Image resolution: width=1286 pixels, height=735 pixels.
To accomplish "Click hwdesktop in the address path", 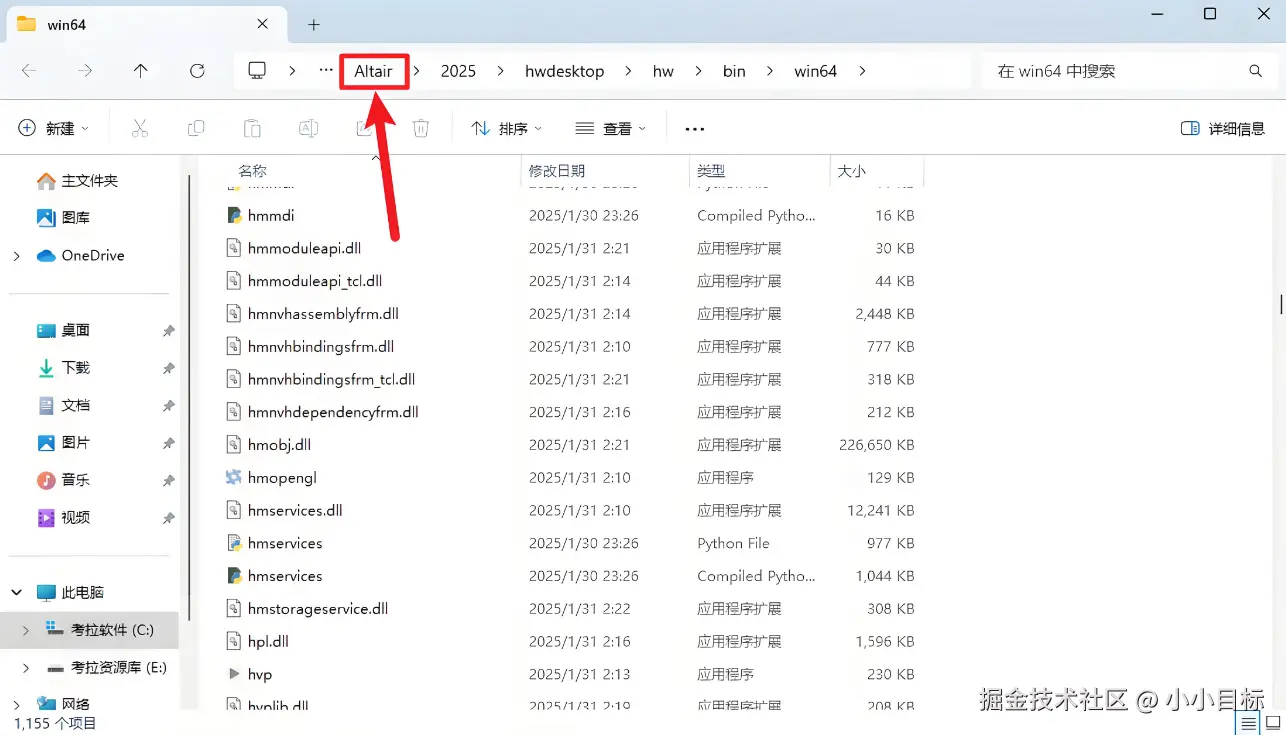I will tap(565, 71).
